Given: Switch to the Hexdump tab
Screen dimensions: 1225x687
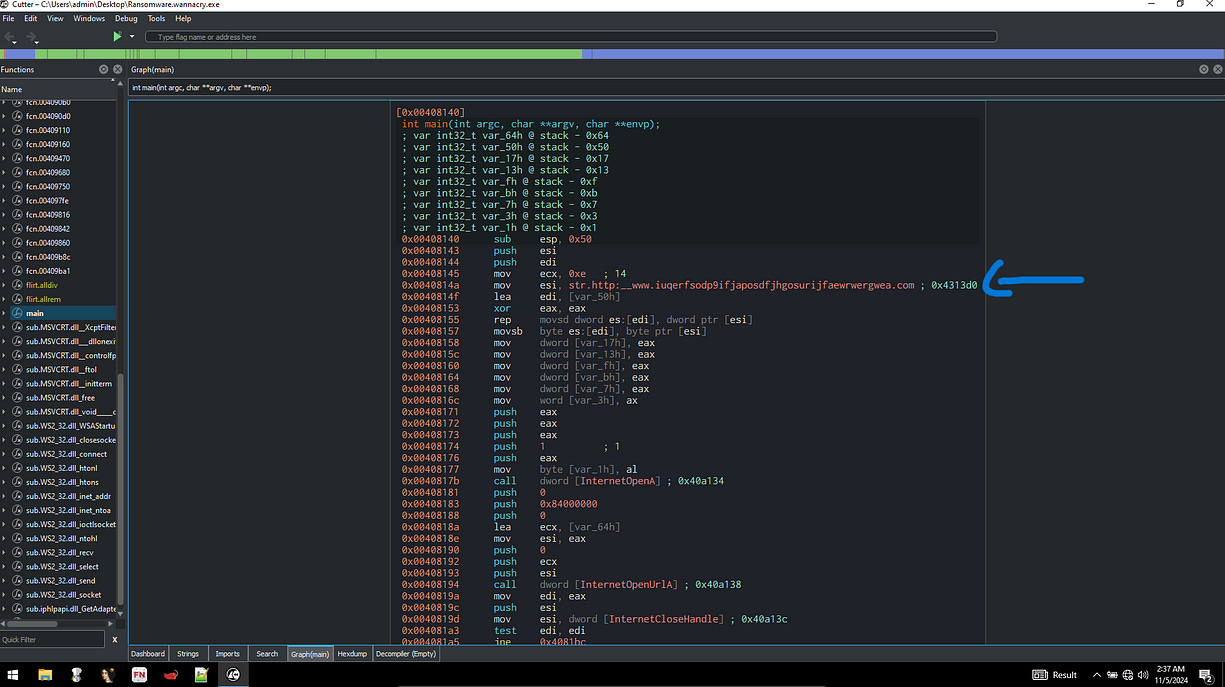Looking at the screenshot, I should [x=352, y=654].
